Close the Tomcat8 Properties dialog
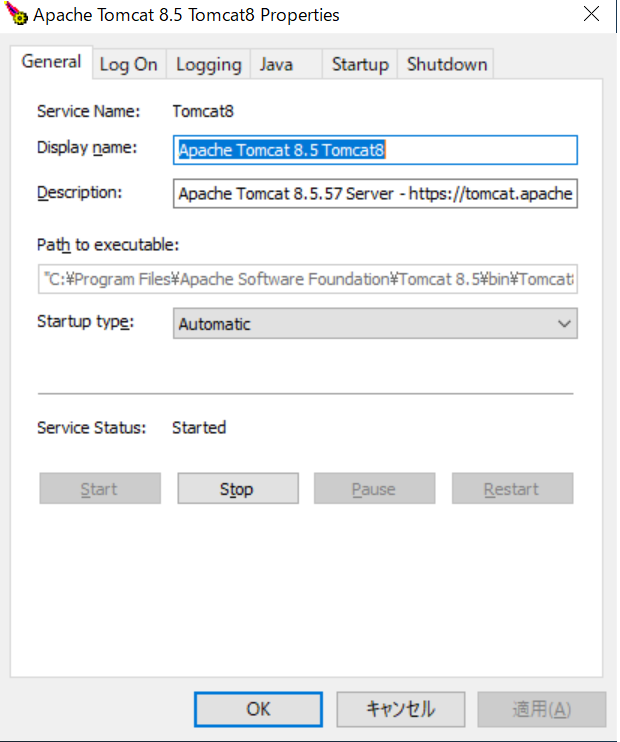620x742 pixels. click(591, 14)
